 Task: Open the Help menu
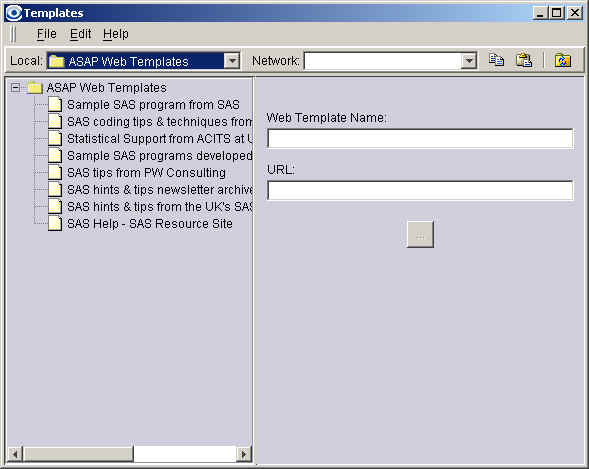pos(116,34)
